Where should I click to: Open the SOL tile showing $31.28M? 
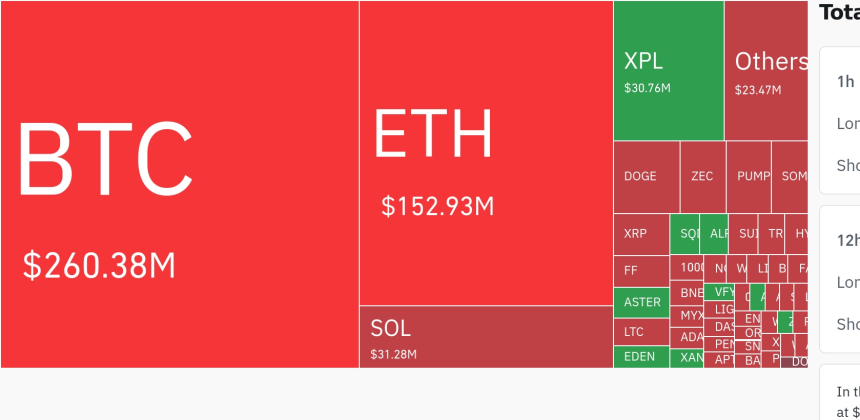(x=486, y=337)
